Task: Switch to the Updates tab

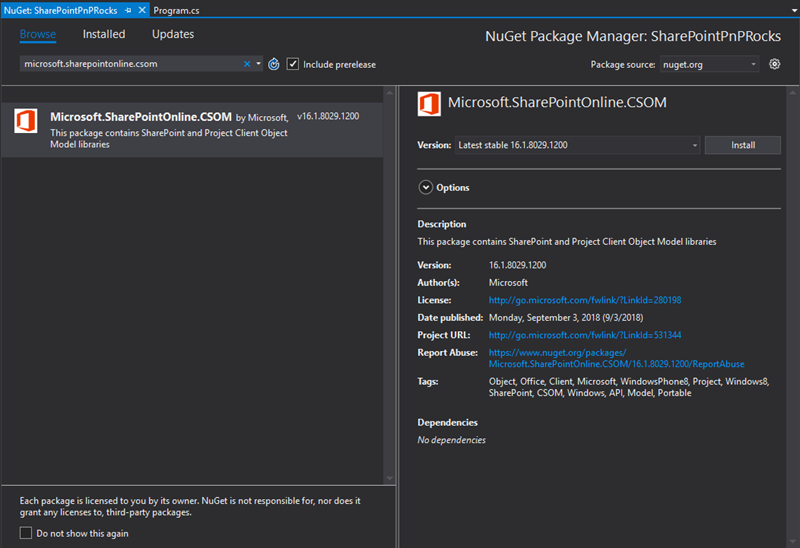Action: tap(173, 34)
